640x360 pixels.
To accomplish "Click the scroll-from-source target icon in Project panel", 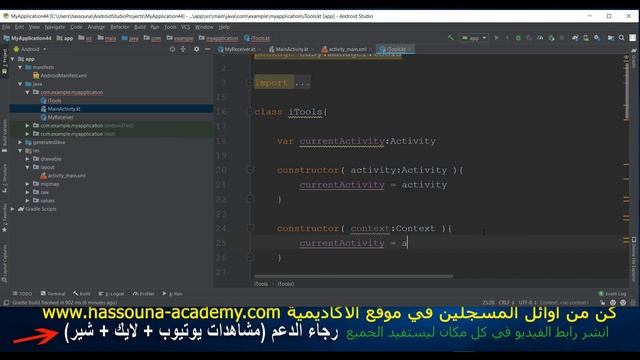I will tap(172, 49).
